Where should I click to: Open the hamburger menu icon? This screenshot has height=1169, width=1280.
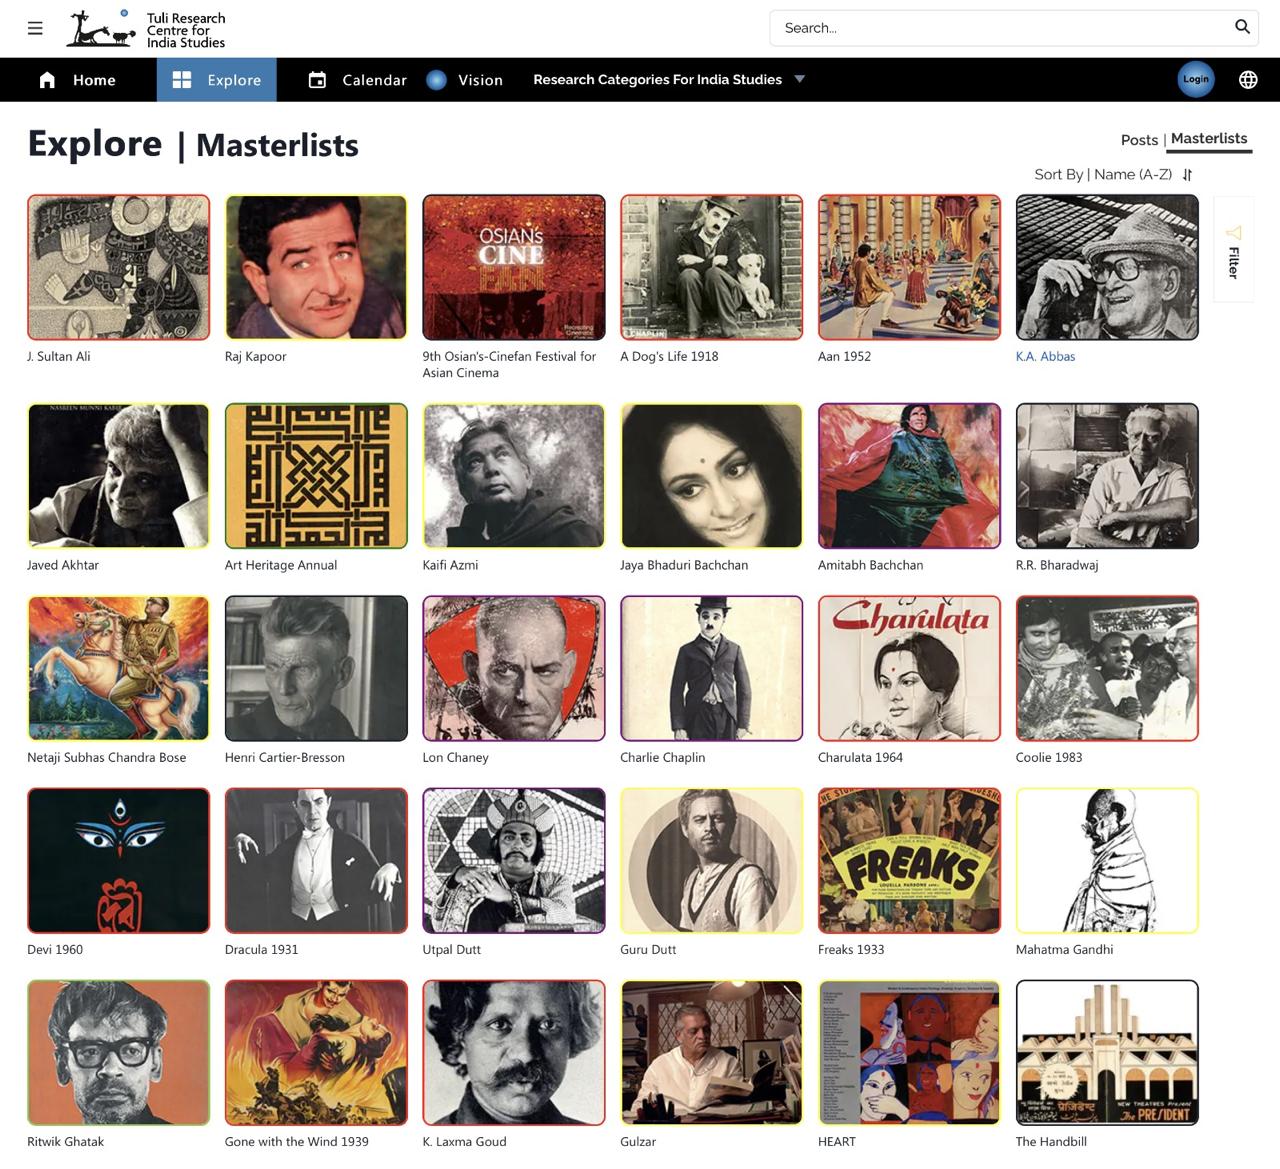click(35, 28)
